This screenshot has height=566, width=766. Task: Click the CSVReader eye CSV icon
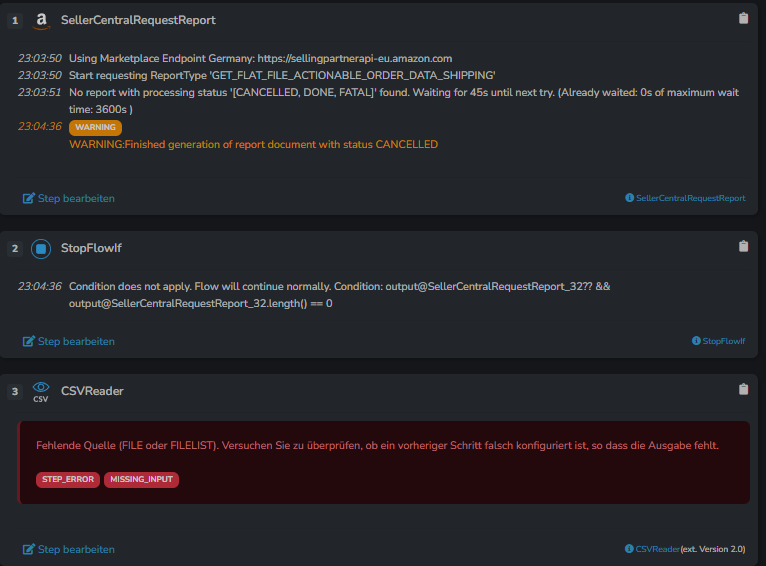click(x=41, y=392)
